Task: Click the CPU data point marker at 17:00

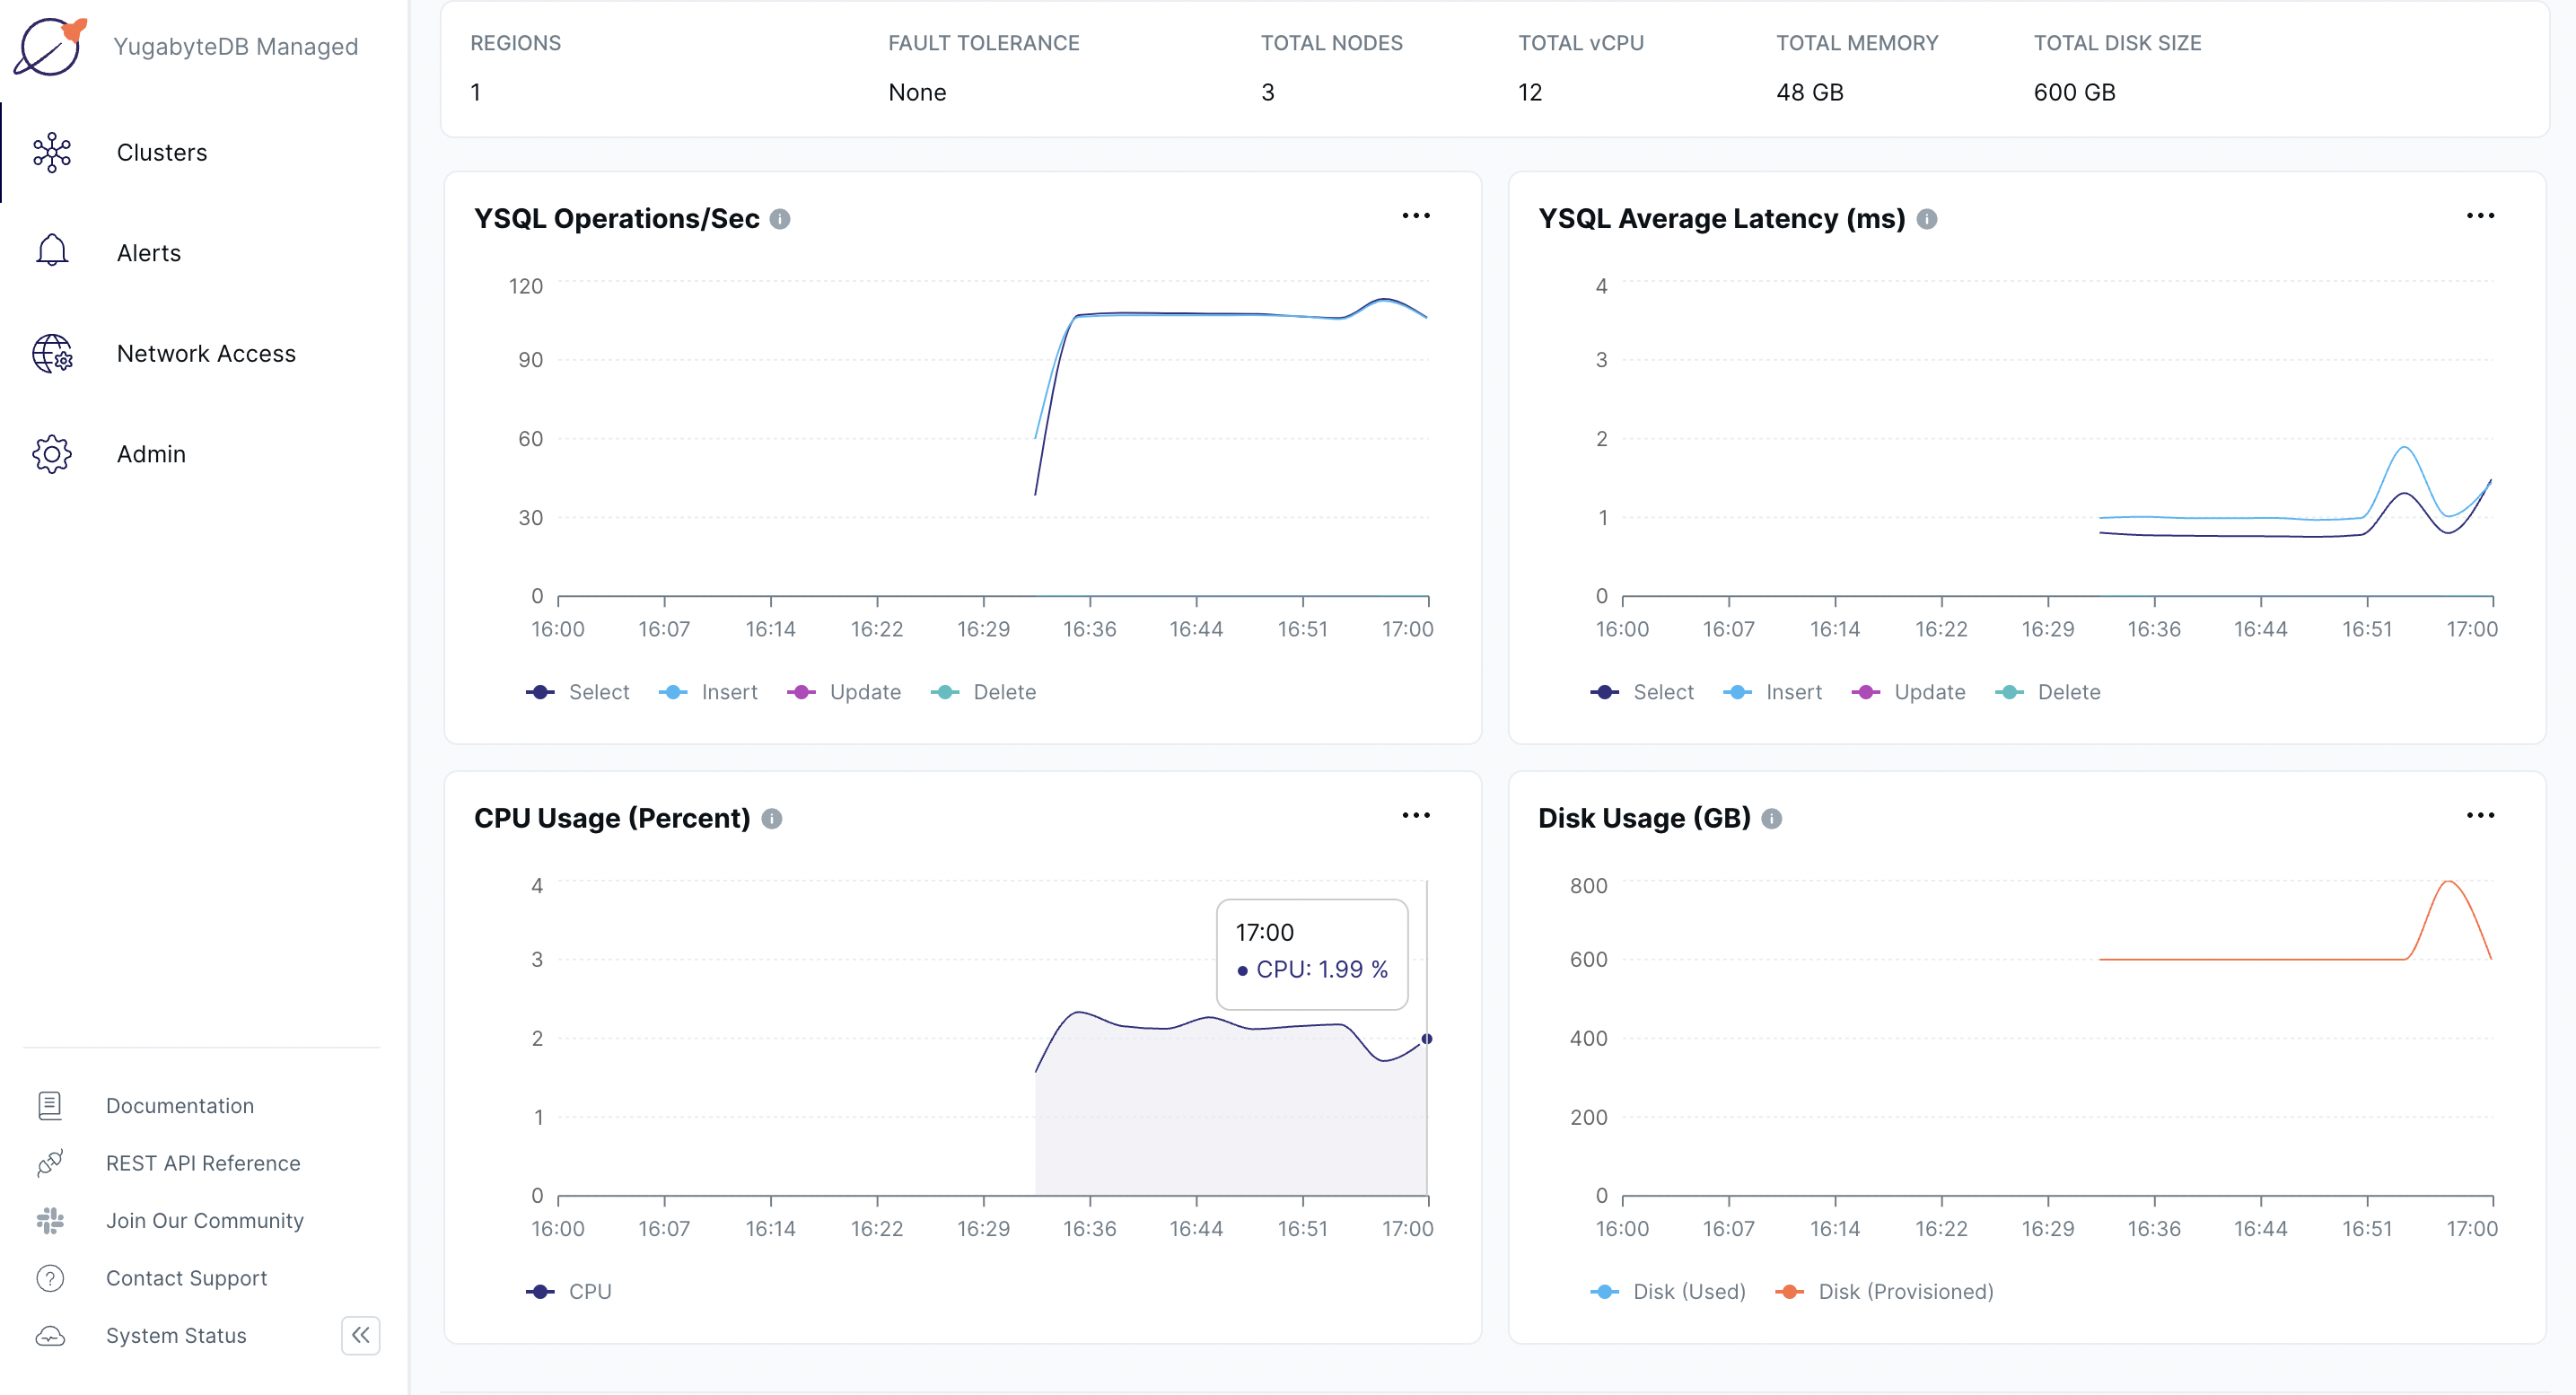Action: 1427,1039
